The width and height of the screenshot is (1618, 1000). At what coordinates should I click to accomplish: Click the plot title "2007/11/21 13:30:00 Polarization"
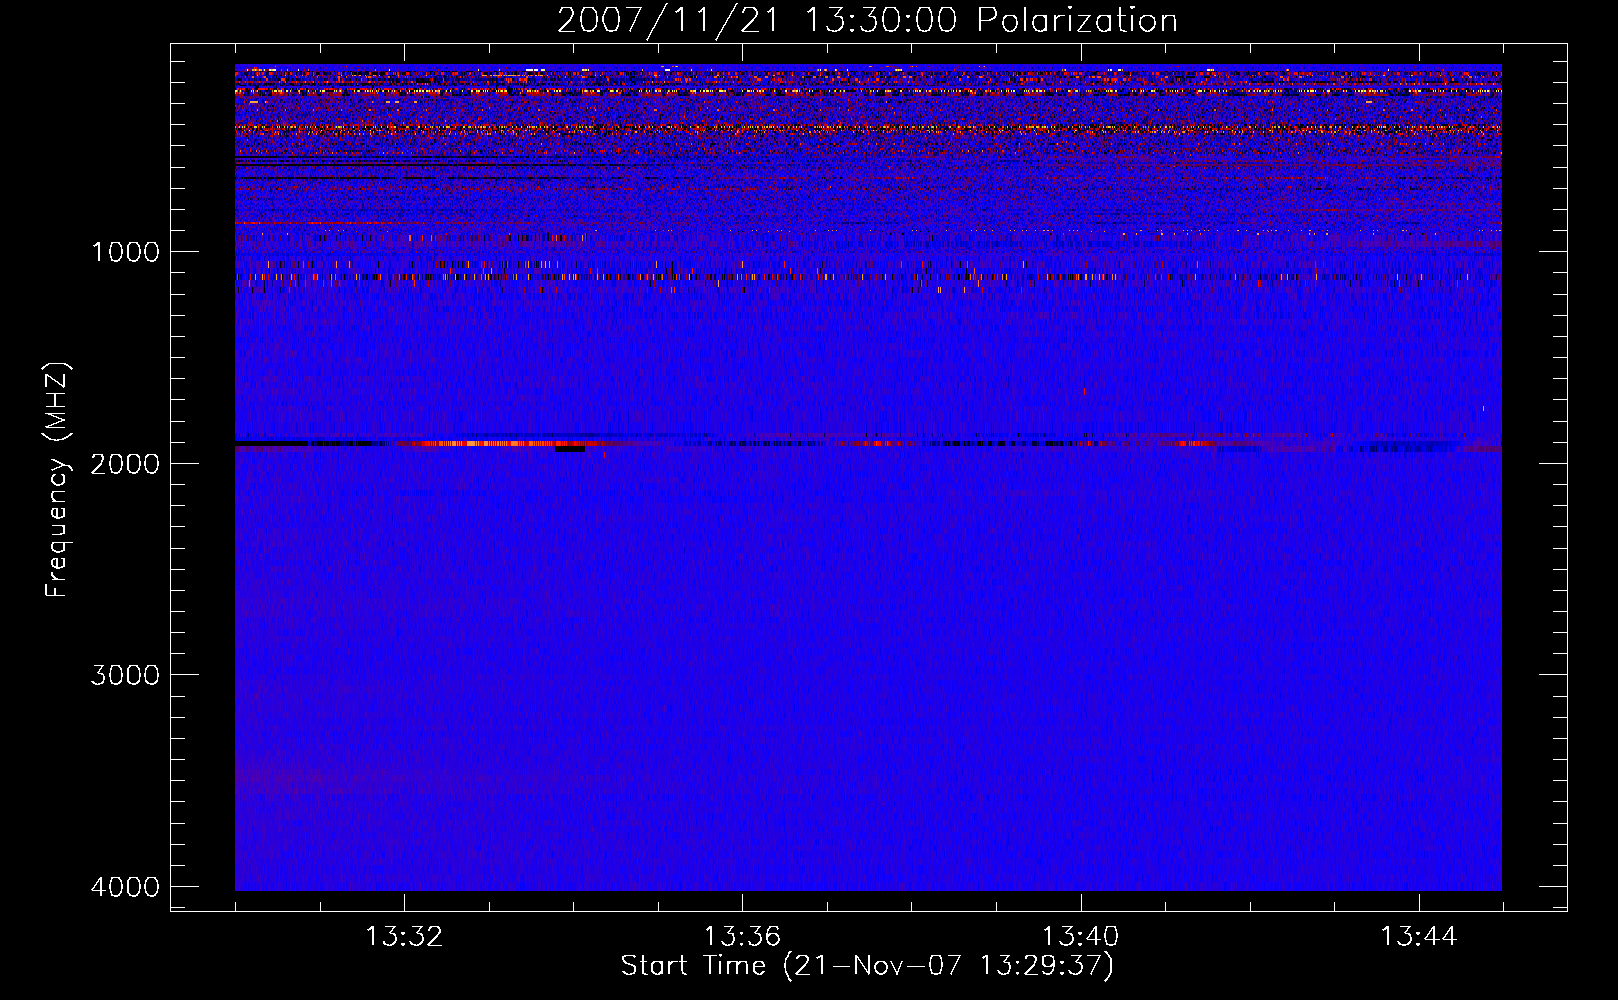point(867,20)
